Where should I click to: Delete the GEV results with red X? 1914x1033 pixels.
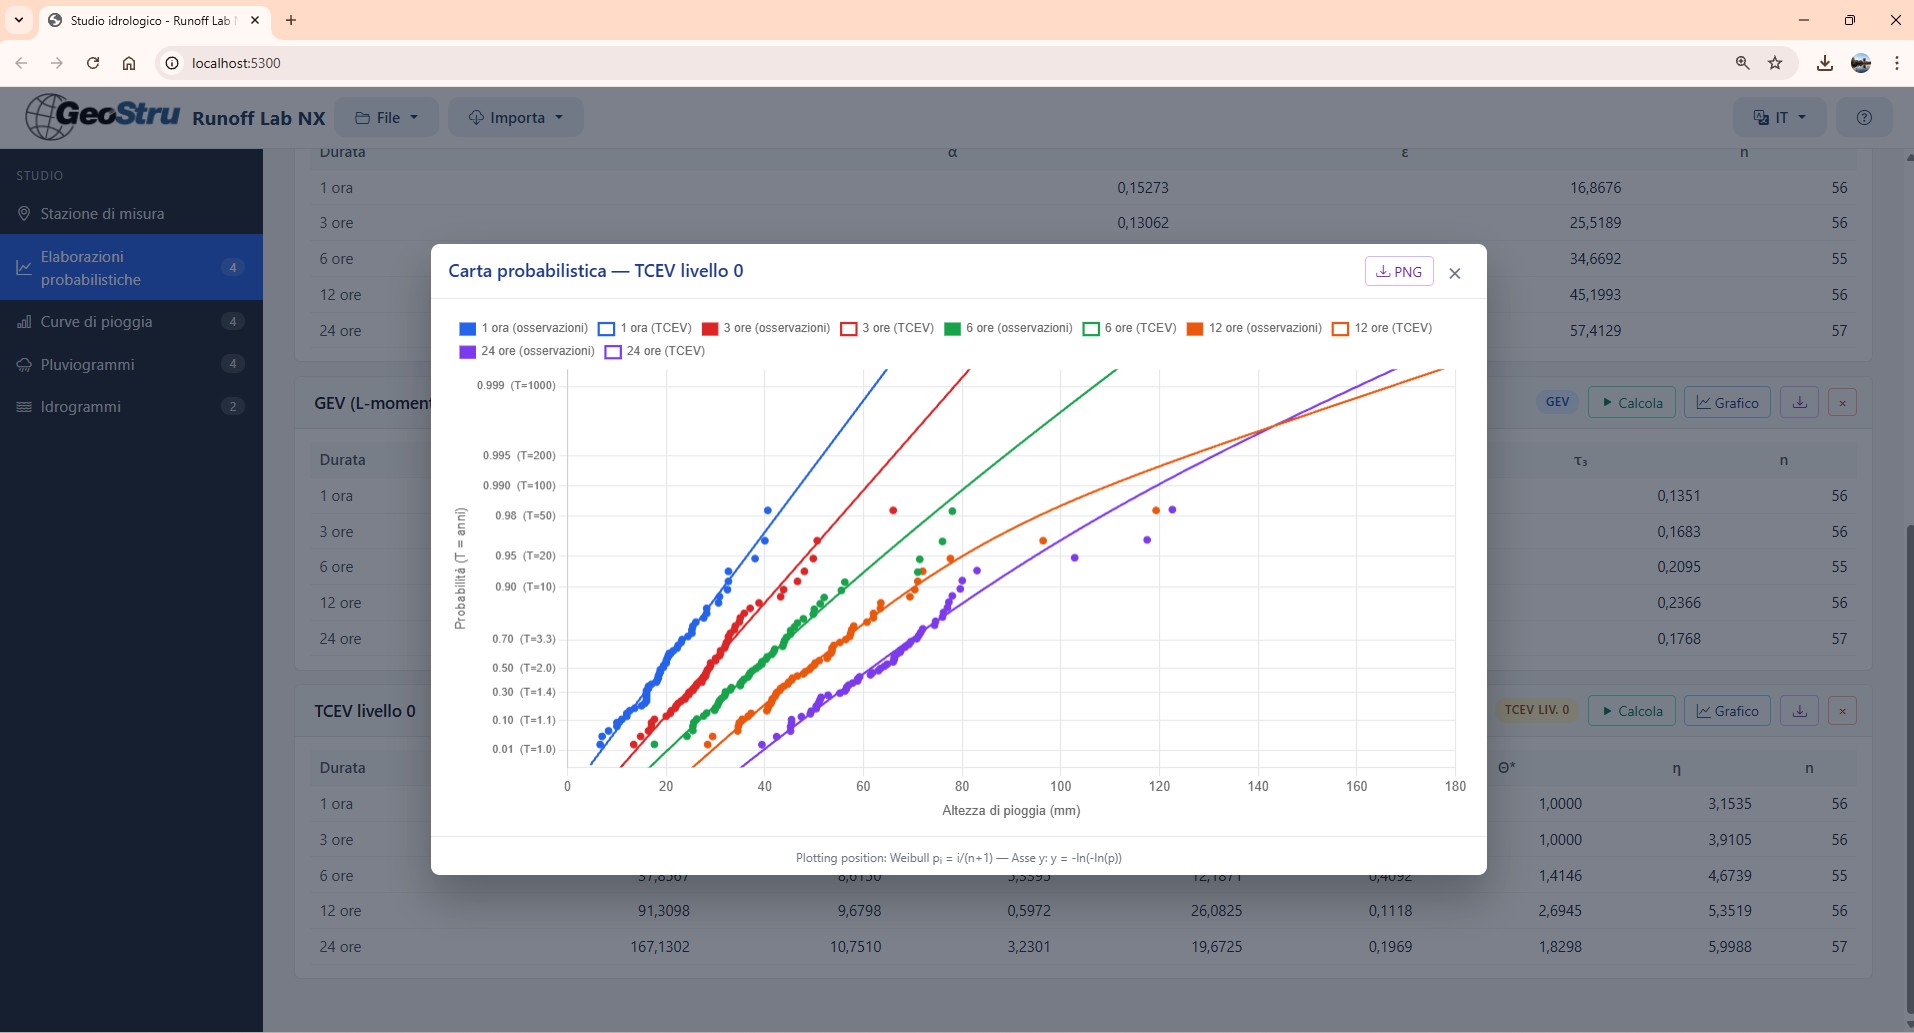1842,403
